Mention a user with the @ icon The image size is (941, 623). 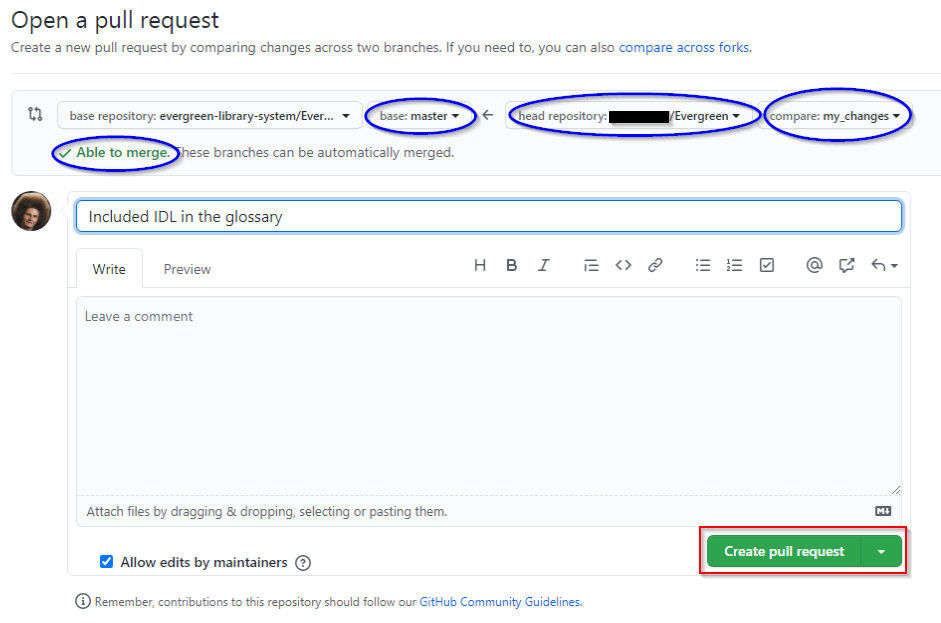coord(814,265)
